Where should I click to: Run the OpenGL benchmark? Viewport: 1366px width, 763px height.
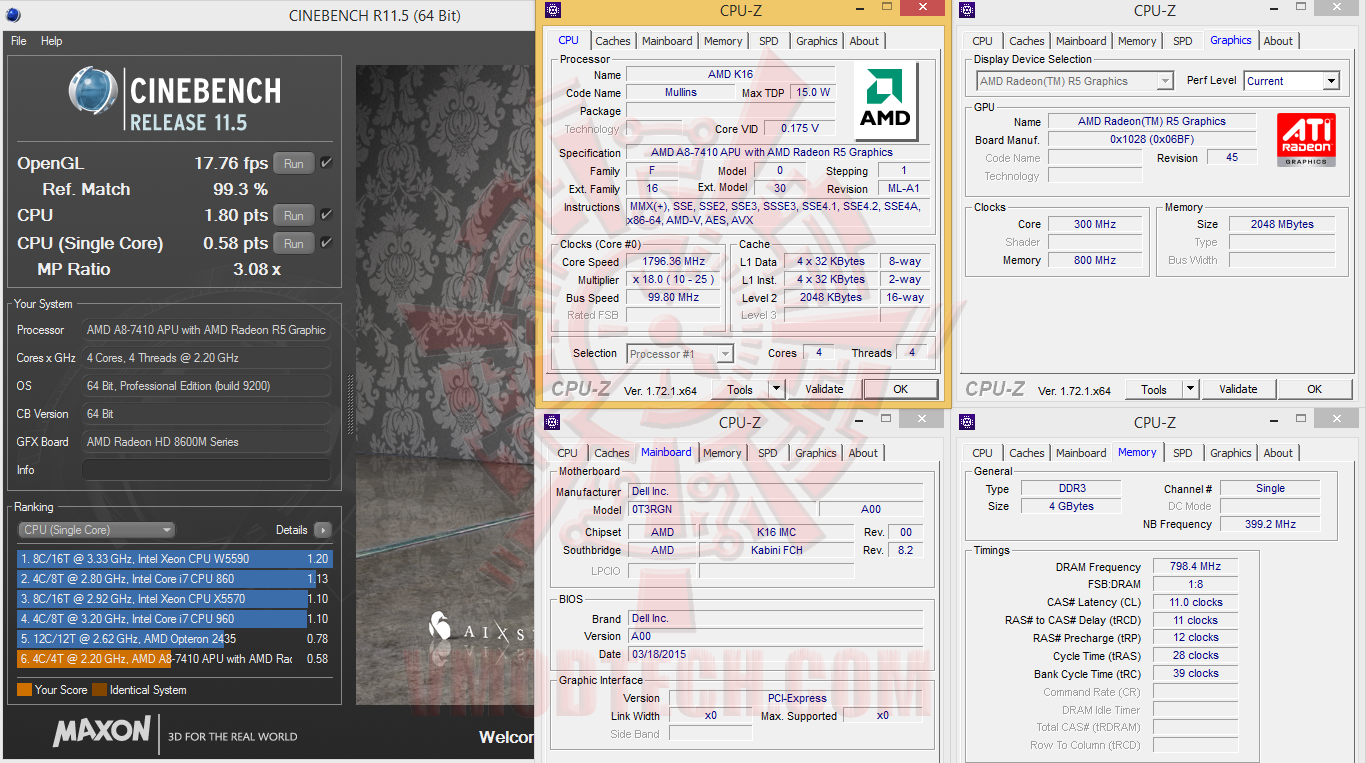293,163
